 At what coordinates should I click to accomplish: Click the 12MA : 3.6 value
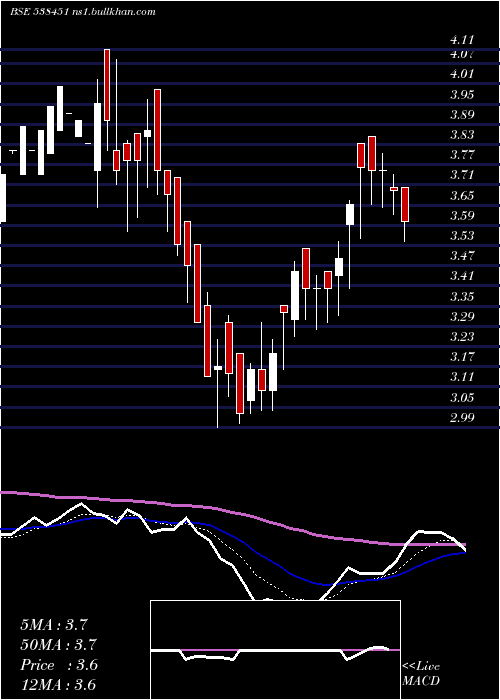pyautogui.click(x=58, y=685)
